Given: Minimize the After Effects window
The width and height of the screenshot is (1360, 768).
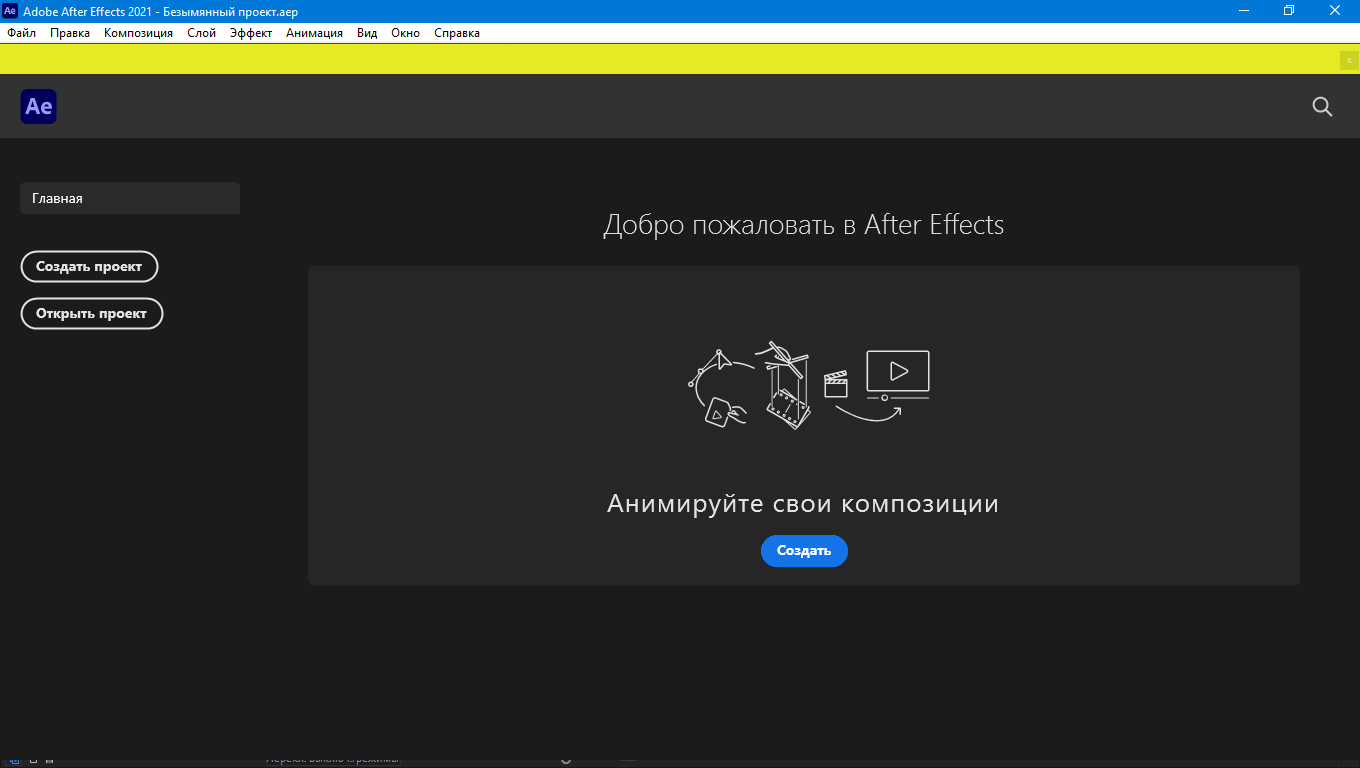Looking at the screenshot, I should pos(1243,11).
